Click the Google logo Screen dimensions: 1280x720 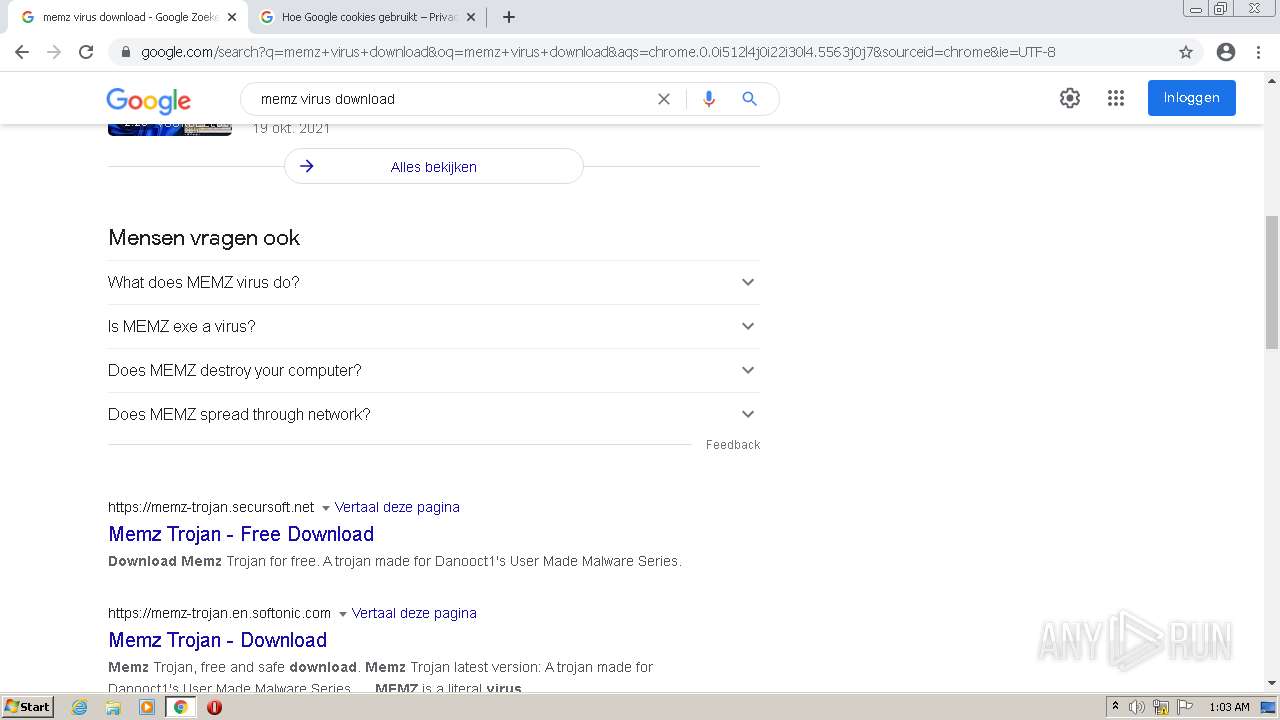click(148, 100)
